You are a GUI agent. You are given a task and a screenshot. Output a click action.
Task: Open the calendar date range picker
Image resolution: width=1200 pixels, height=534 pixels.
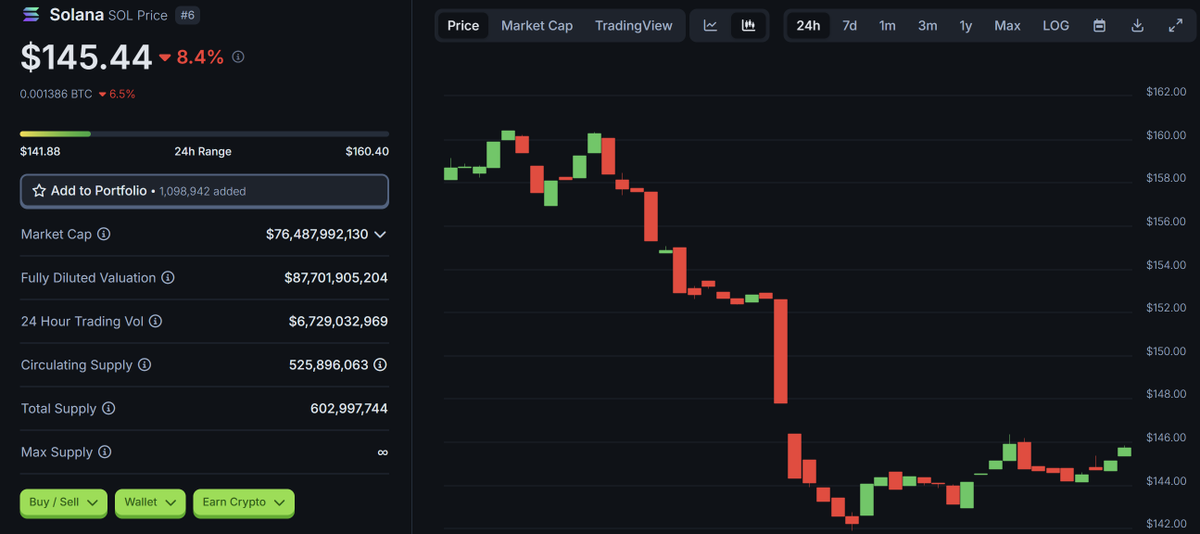(x=1099, y=26)
